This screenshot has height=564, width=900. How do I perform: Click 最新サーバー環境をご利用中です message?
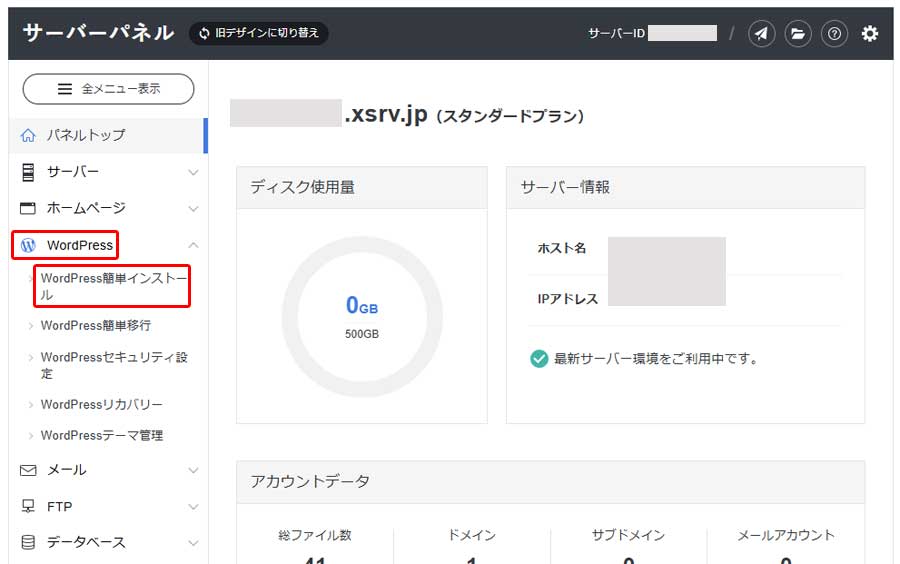click(x=656, y=359)
